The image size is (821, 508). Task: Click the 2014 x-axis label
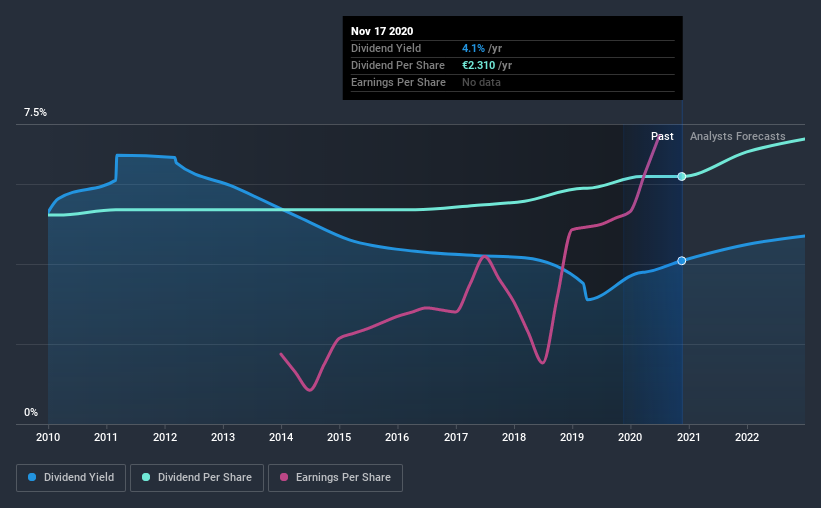[281, 437]
